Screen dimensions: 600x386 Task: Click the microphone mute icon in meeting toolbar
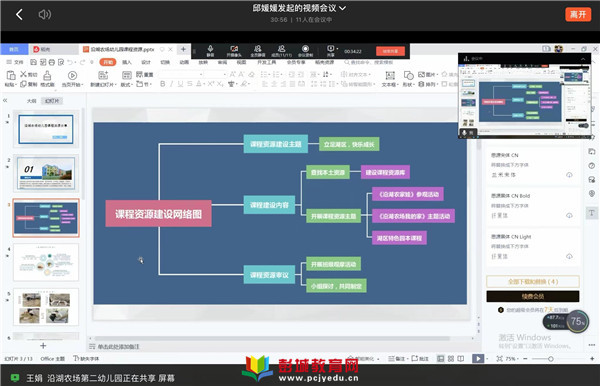point(210,50)
